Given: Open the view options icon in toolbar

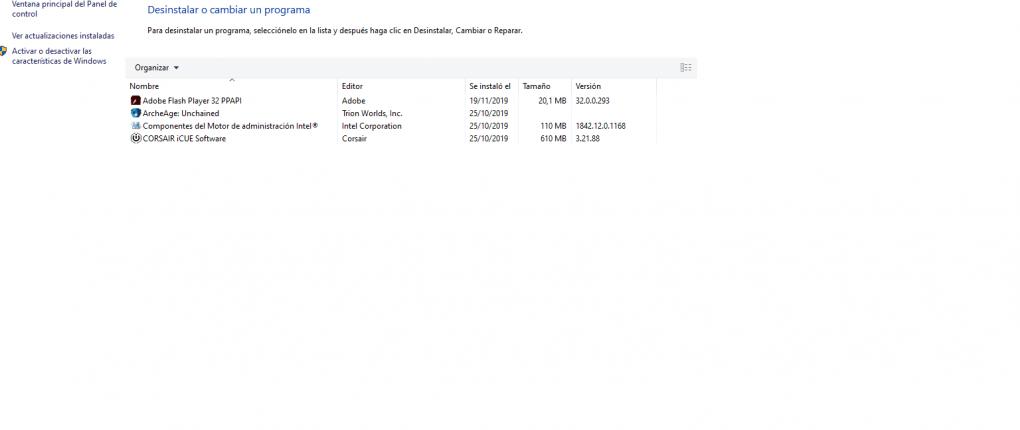Looking at the screenshot, I should click(685, 68).
